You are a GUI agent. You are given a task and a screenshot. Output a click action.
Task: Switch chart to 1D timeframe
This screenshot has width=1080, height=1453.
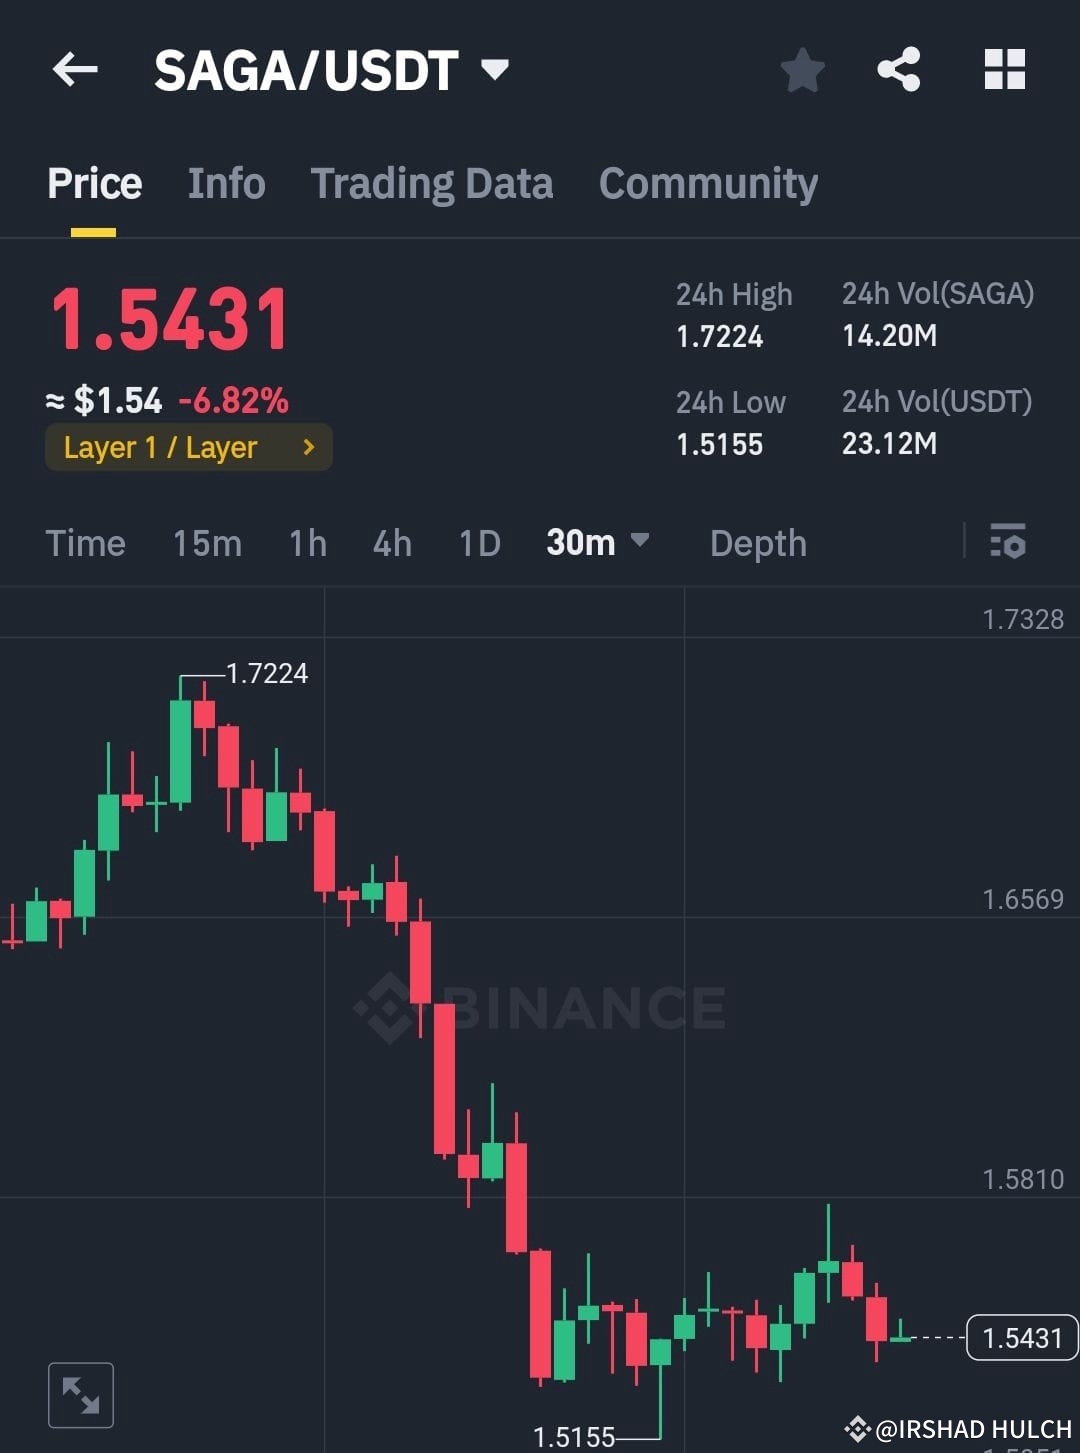[x=478, y=543]
